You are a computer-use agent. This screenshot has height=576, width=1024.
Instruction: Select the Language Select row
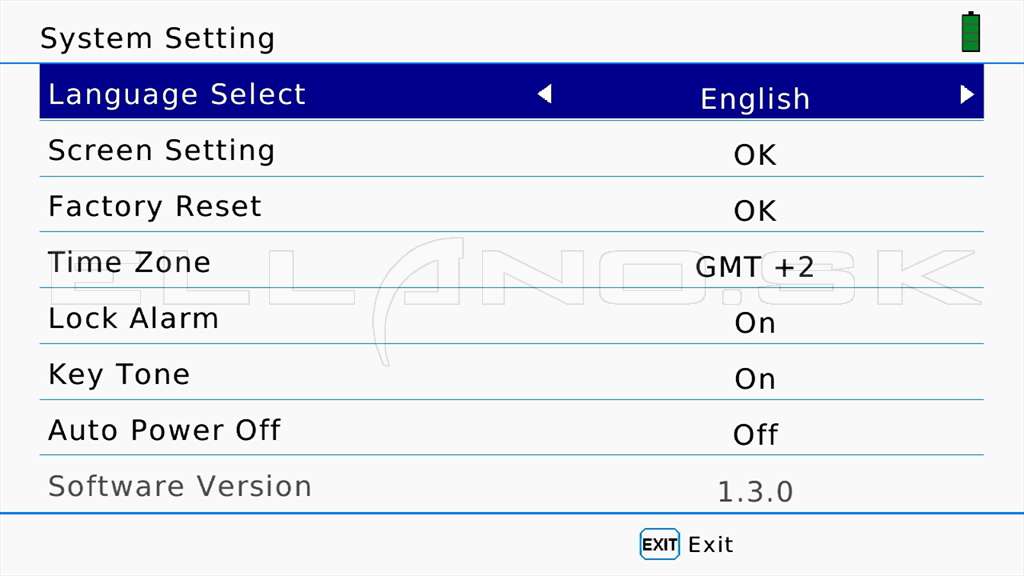coord(511,92)
